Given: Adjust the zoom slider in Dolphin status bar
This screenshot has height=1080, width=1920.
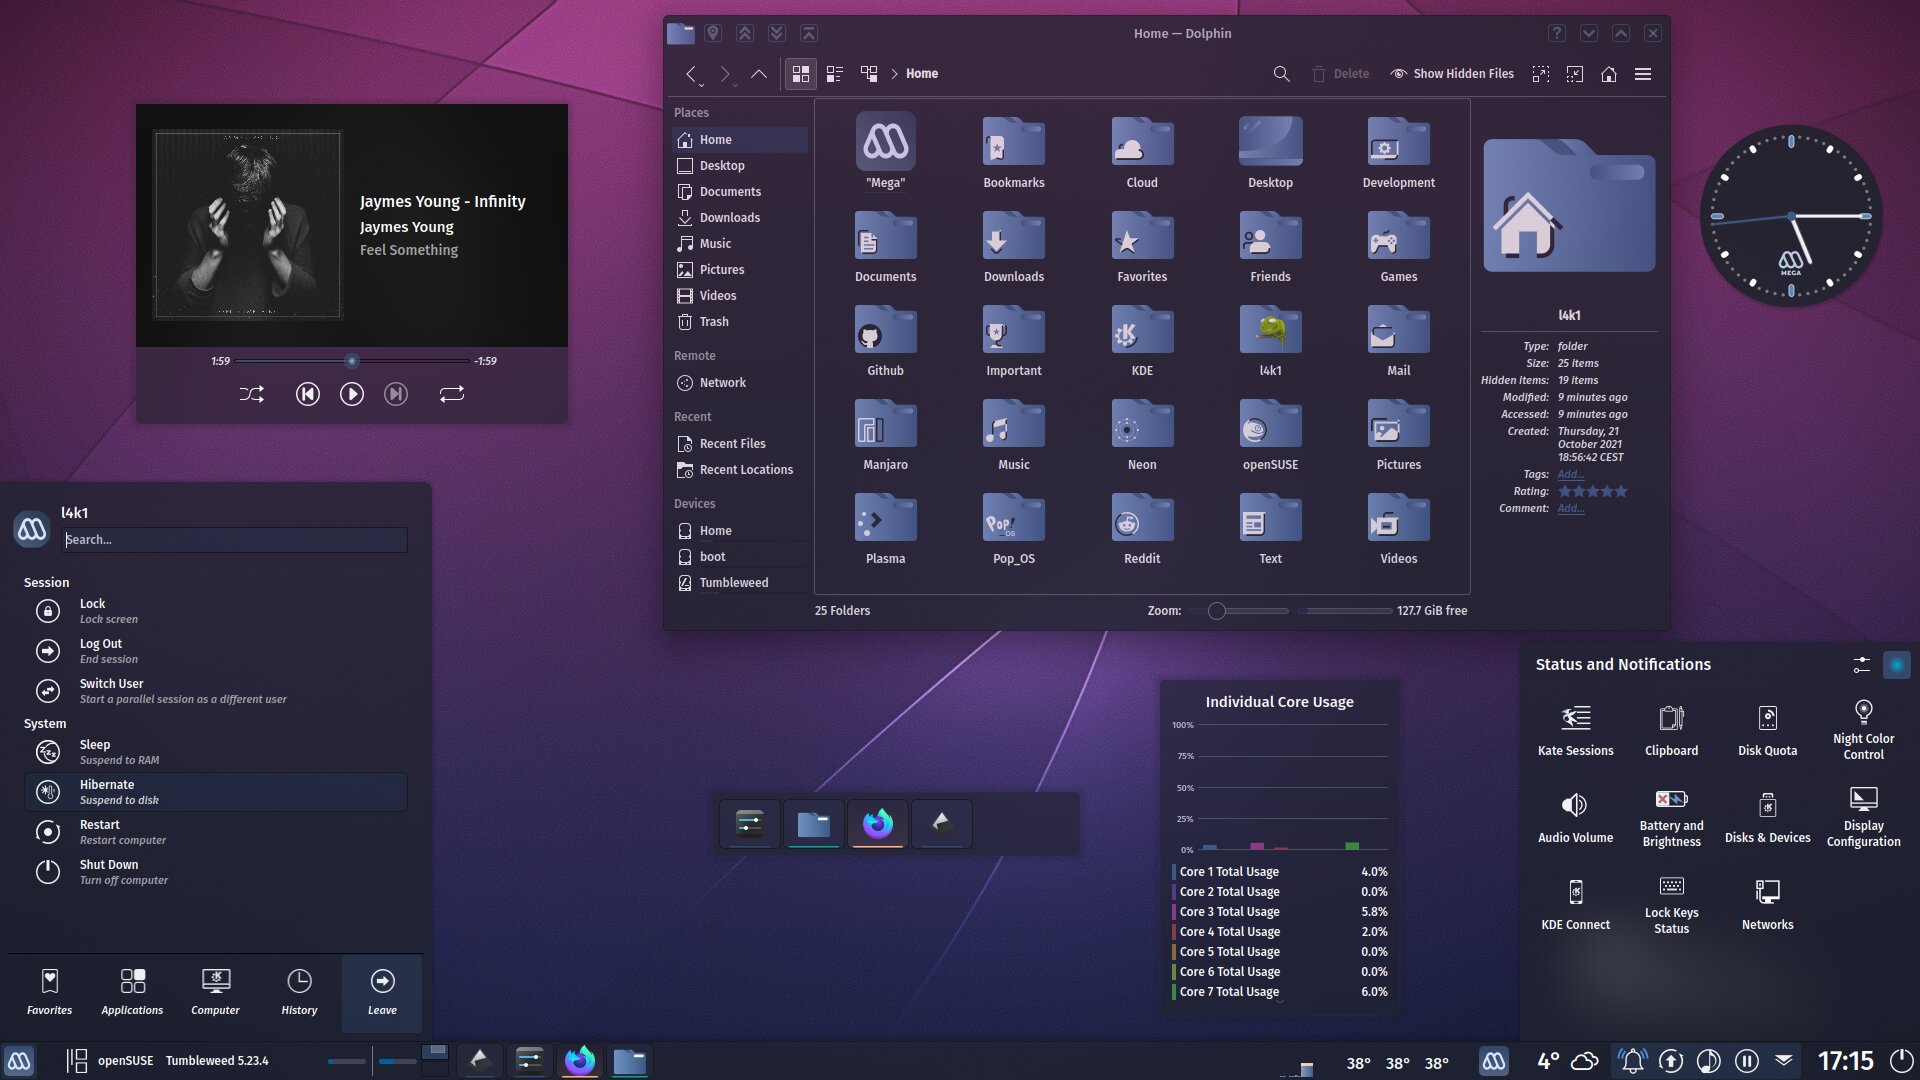Looking at the screenshot, I should click(1217, 610).
